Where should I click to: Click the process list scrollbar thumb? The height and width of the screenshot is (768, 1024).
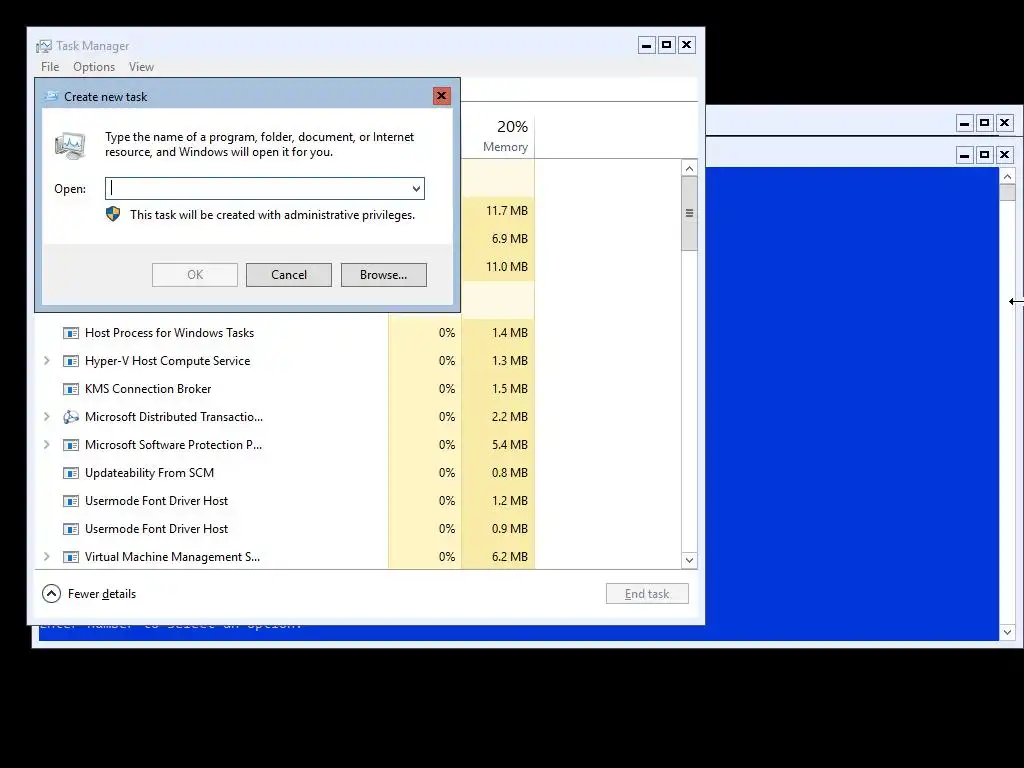pos(689,214)
